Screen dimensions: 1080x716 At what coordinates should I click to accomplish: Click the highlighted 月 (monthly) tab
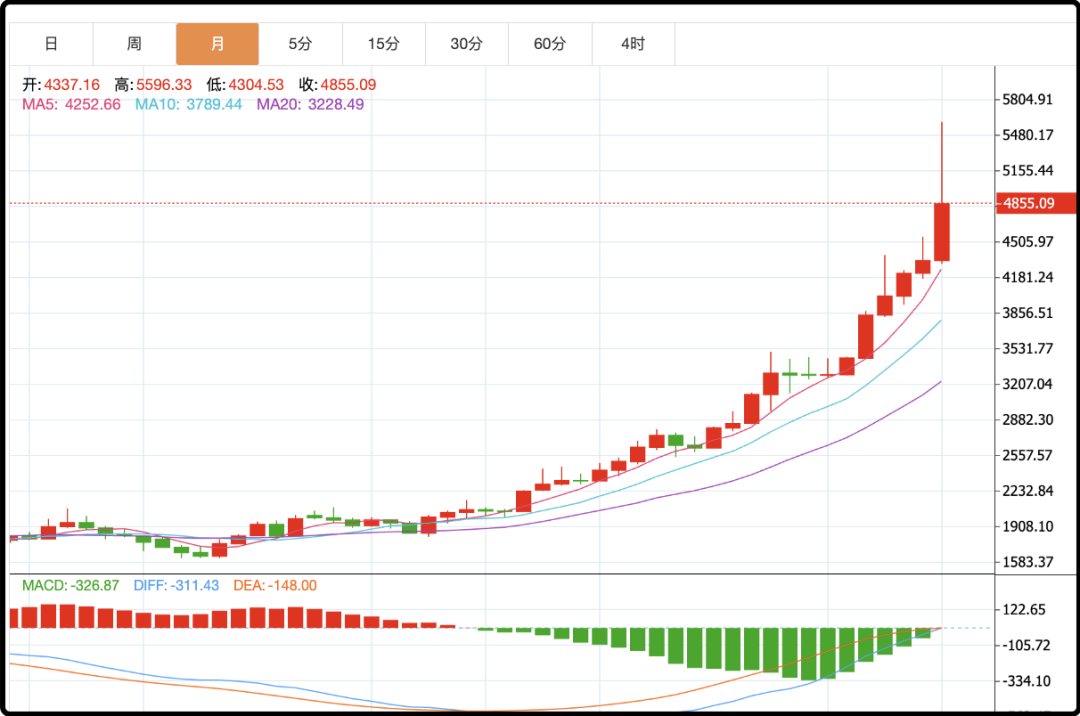click(217, 44)
